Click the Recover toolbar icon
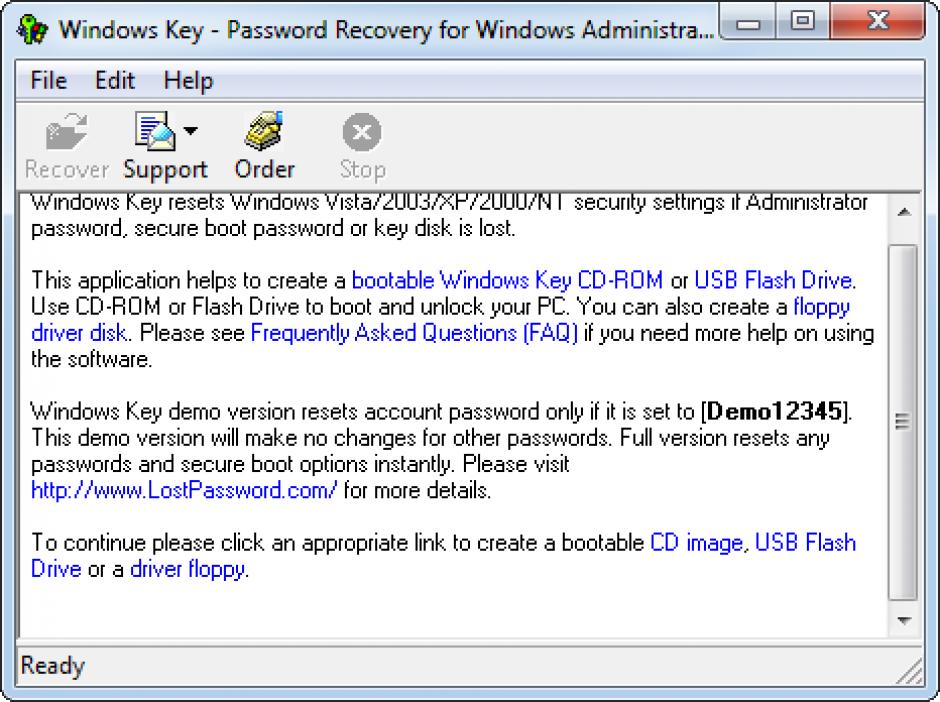The width and height of the screenshot is (940, 702). 66,133
